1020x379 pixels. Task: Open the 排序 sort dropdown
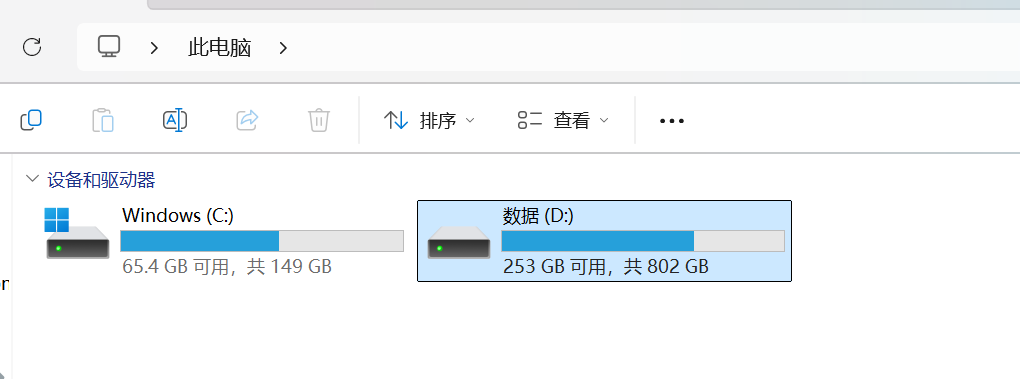(429, 120)
